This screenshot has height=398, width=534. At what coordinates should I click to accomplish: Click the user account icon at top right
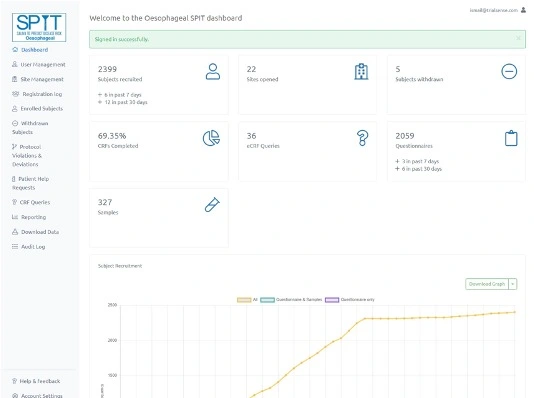click(x=523, y=10)
